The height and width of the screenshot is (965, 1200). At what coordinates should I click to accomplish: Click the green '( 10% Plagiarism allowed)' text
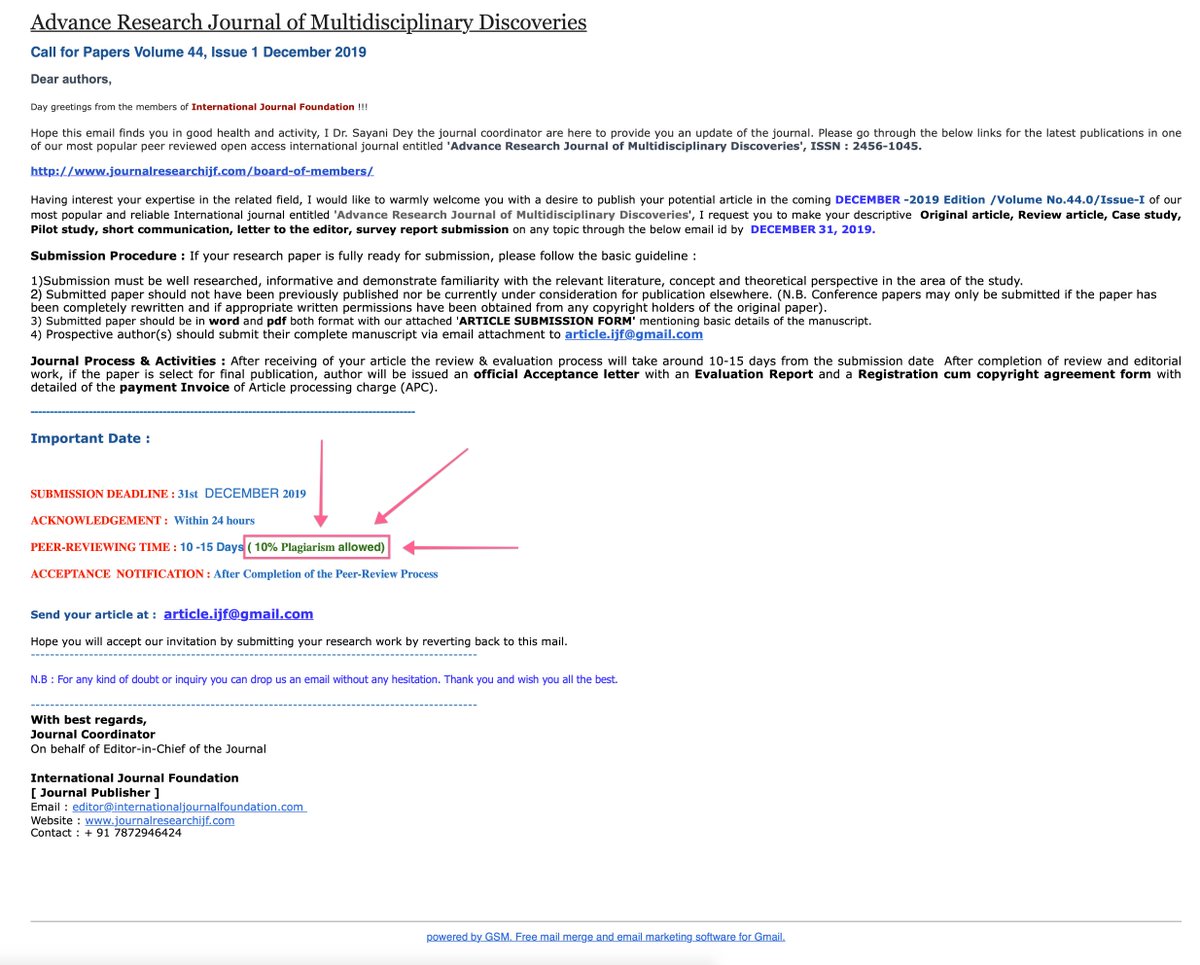(x=317, y=548)
